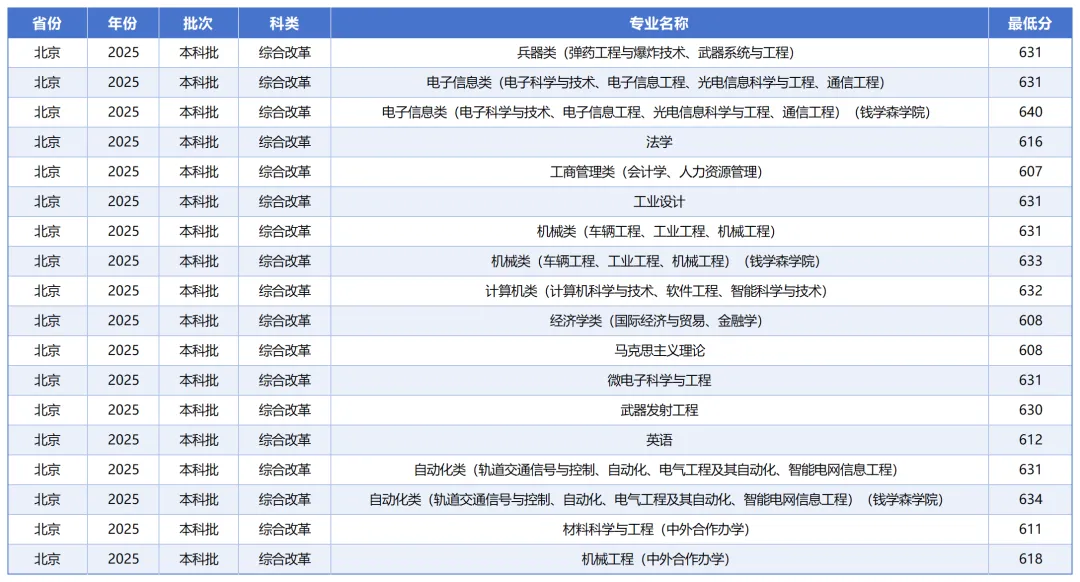The image size is (1080, 582).
Task: Click 综合改革 in the 计算机类 row
Action: (285, 291)
